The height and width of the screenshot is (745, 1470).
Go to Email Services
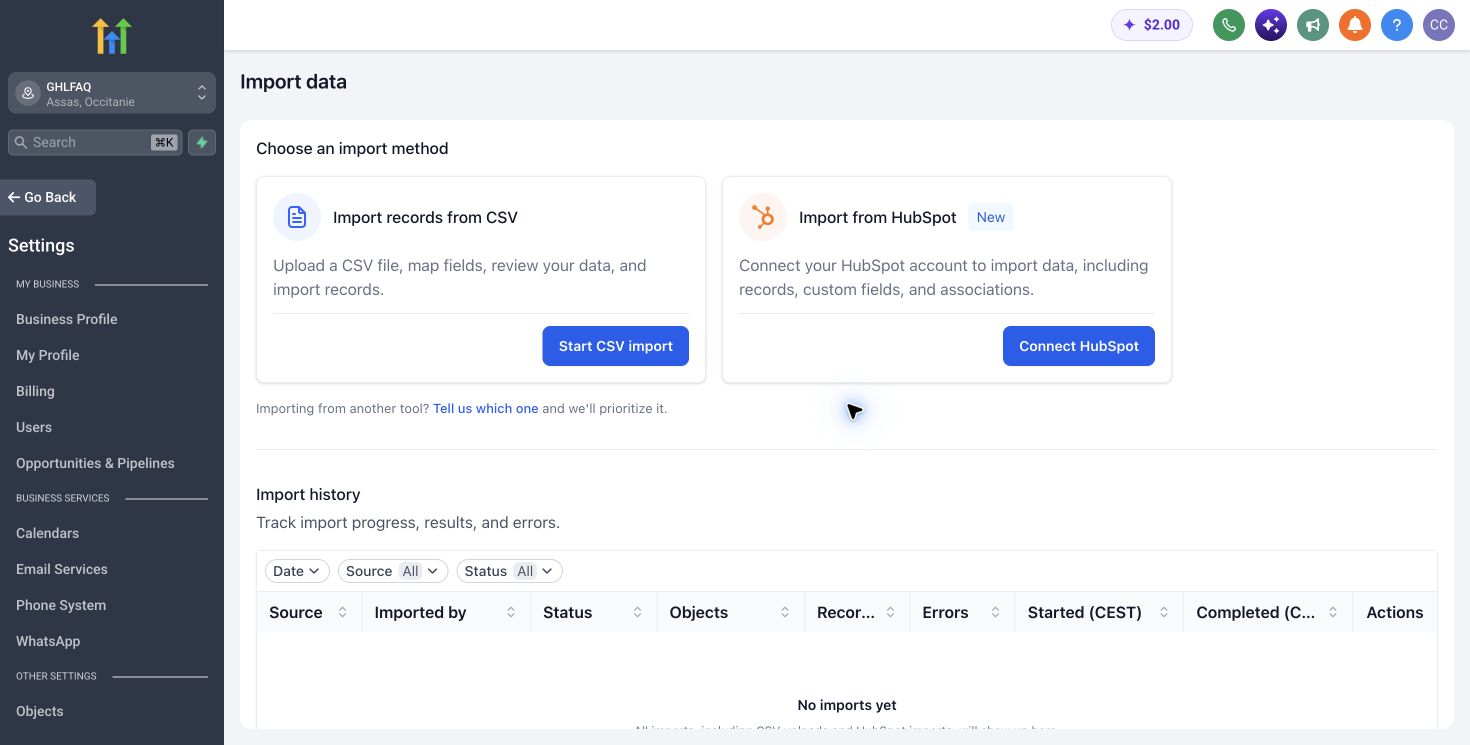(x=62, y=569)
